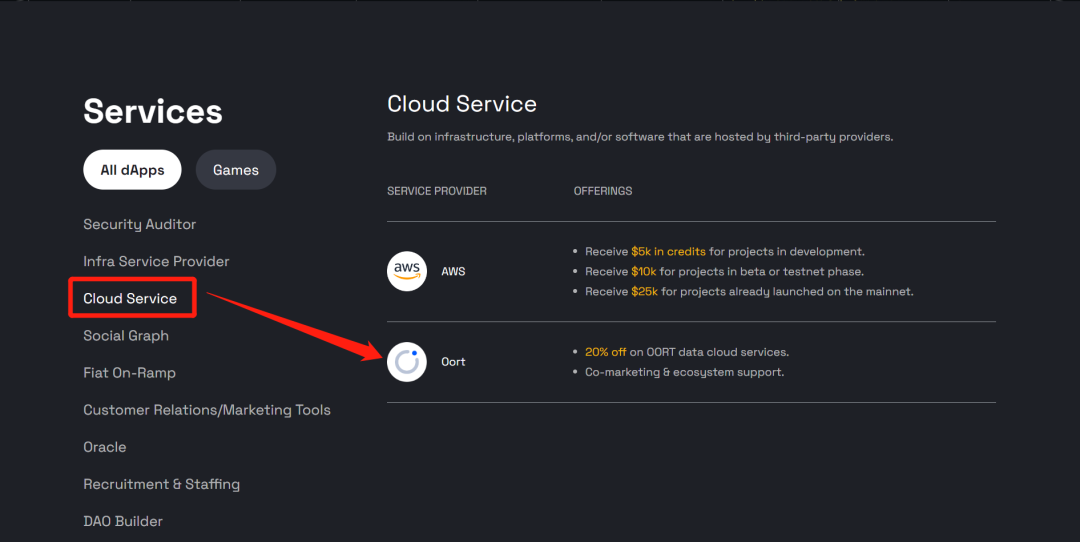Viewport: 1080px width, 542px height.
Task: Switch to the Games filter pill
Action: 236,170
